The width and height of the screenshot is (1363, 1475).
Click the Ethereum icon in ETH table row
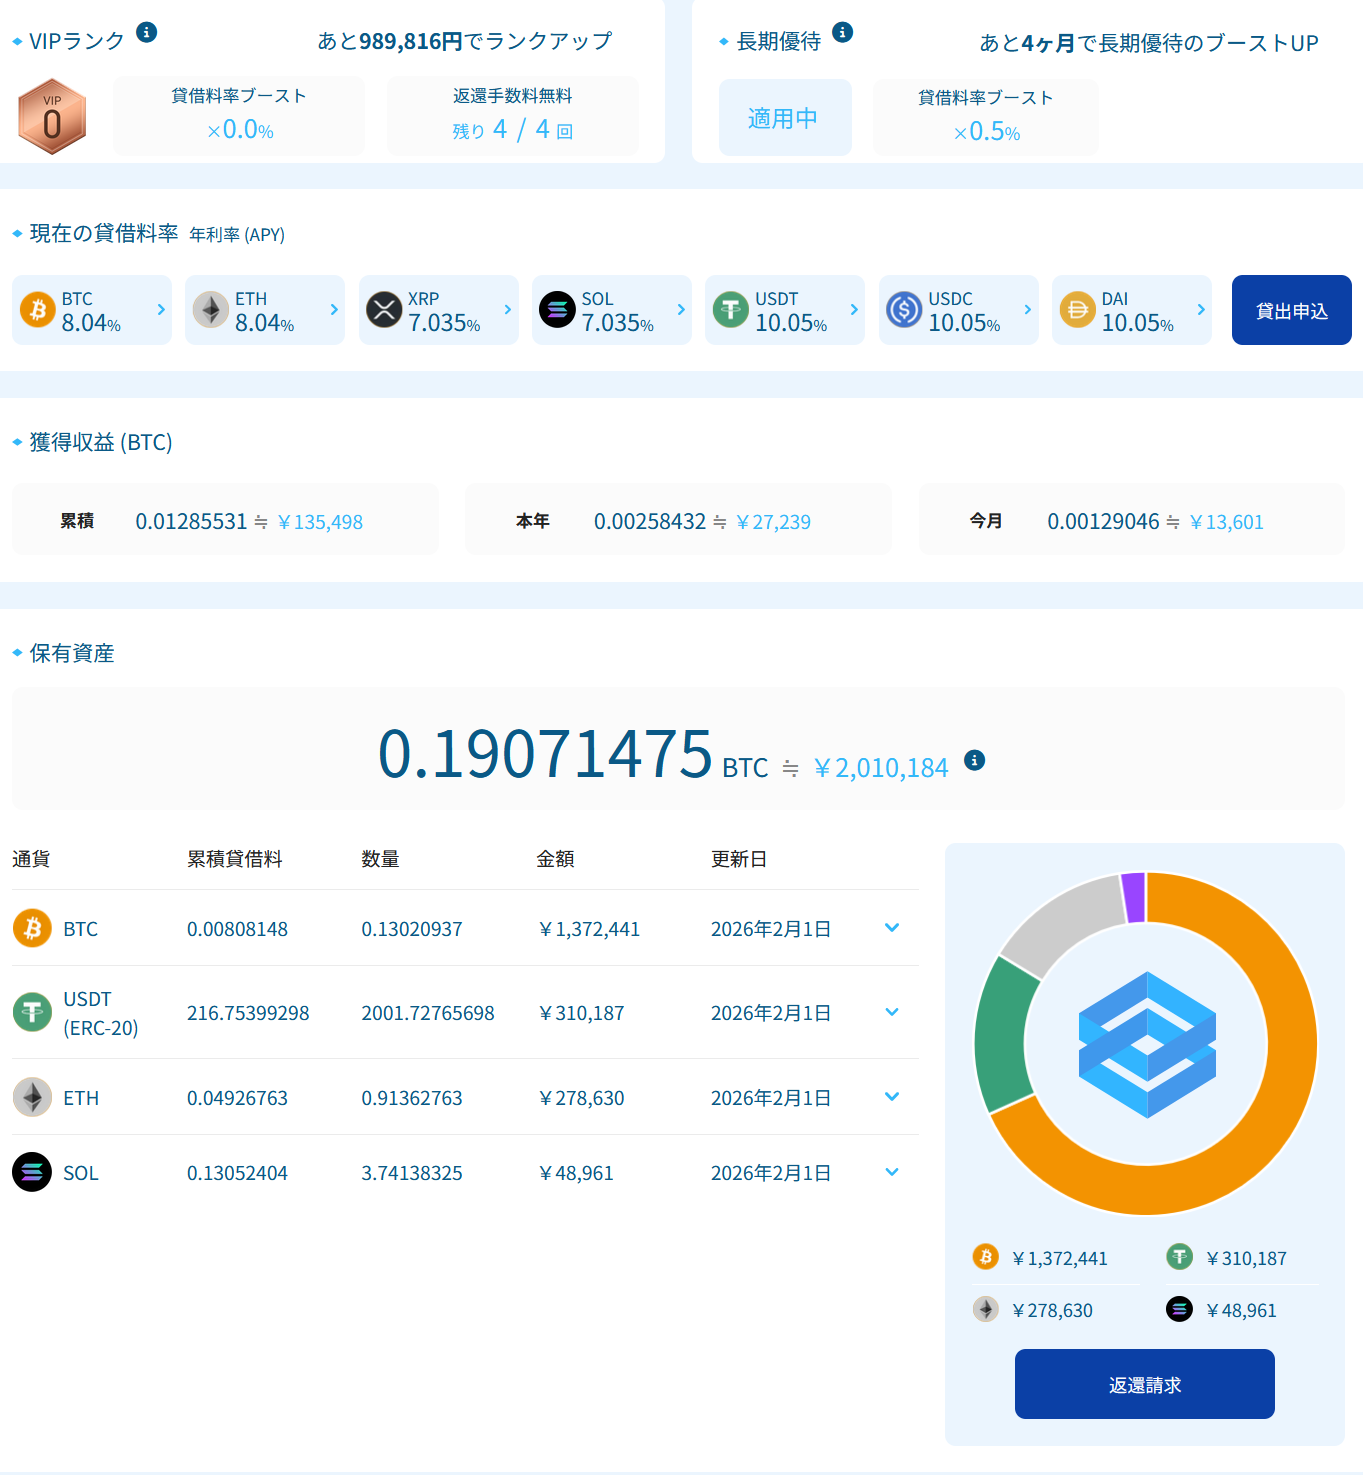pos(32,1097)
